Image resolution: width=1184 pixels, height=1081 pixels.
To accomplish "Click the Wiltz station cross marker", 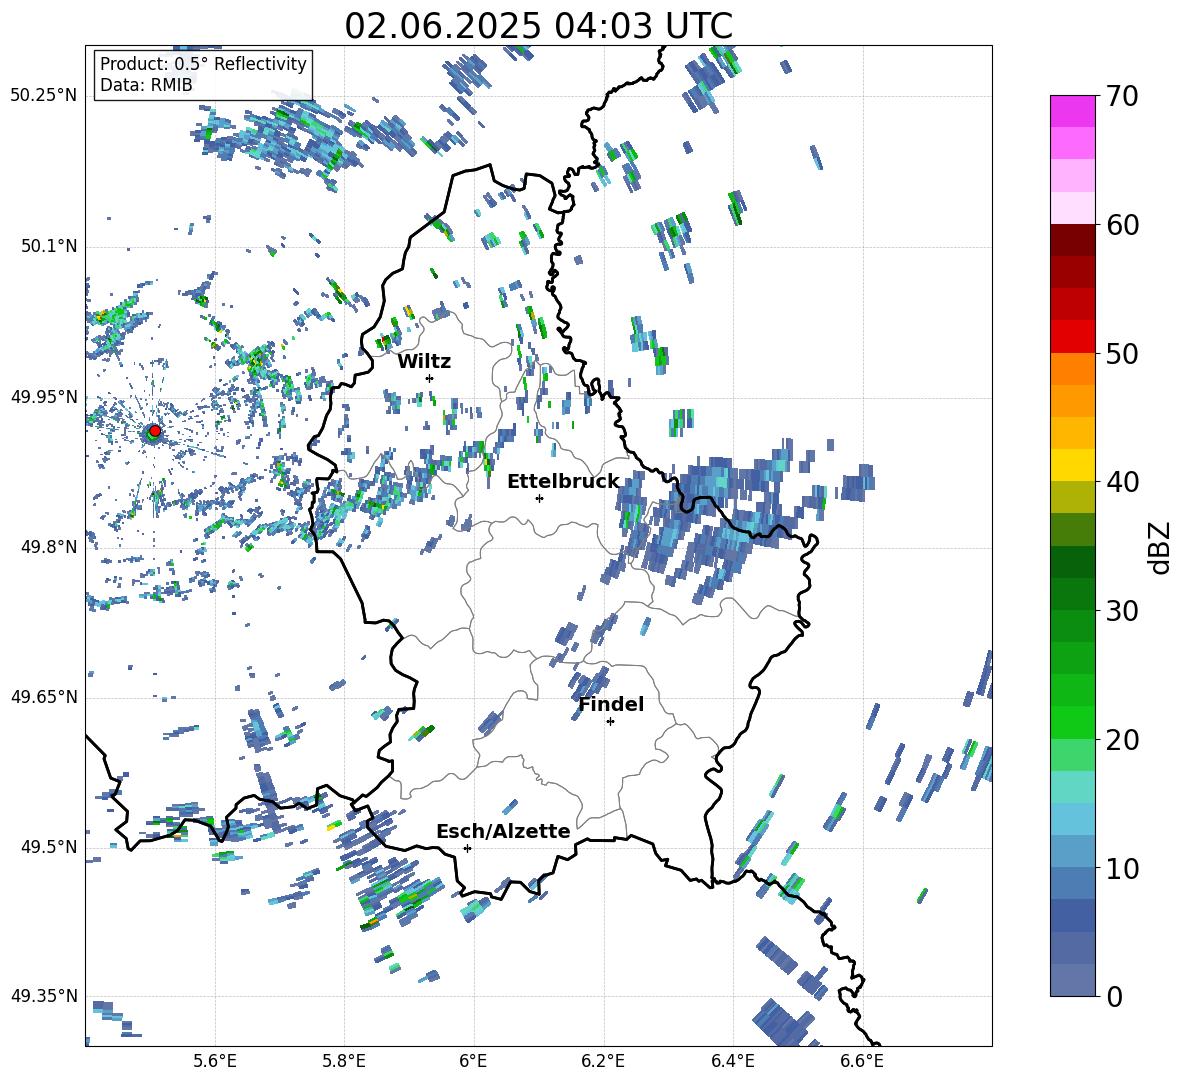I will click(430, 378).
